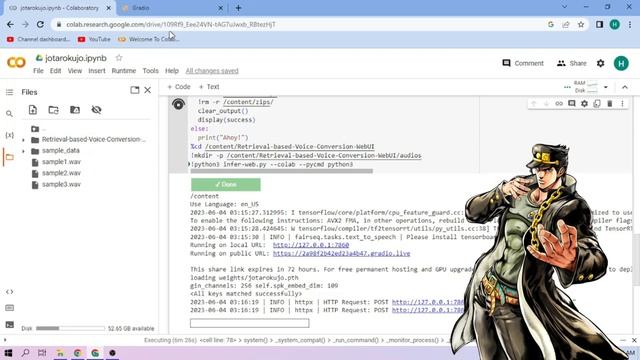The image size is (640, 360).
Task: Click the Comment button
Action: pos(523,63)
